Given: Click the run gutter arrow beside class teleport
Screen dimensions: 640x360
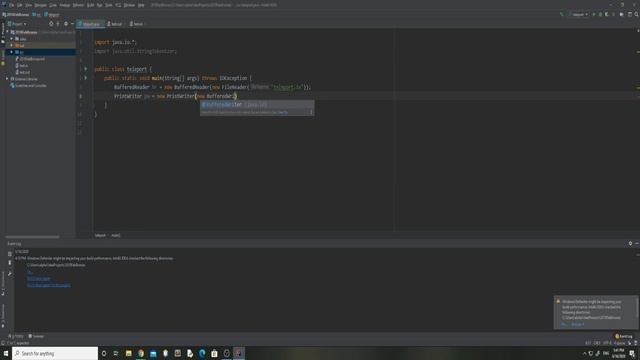Looking at the screenshot, I should point(86,69).
